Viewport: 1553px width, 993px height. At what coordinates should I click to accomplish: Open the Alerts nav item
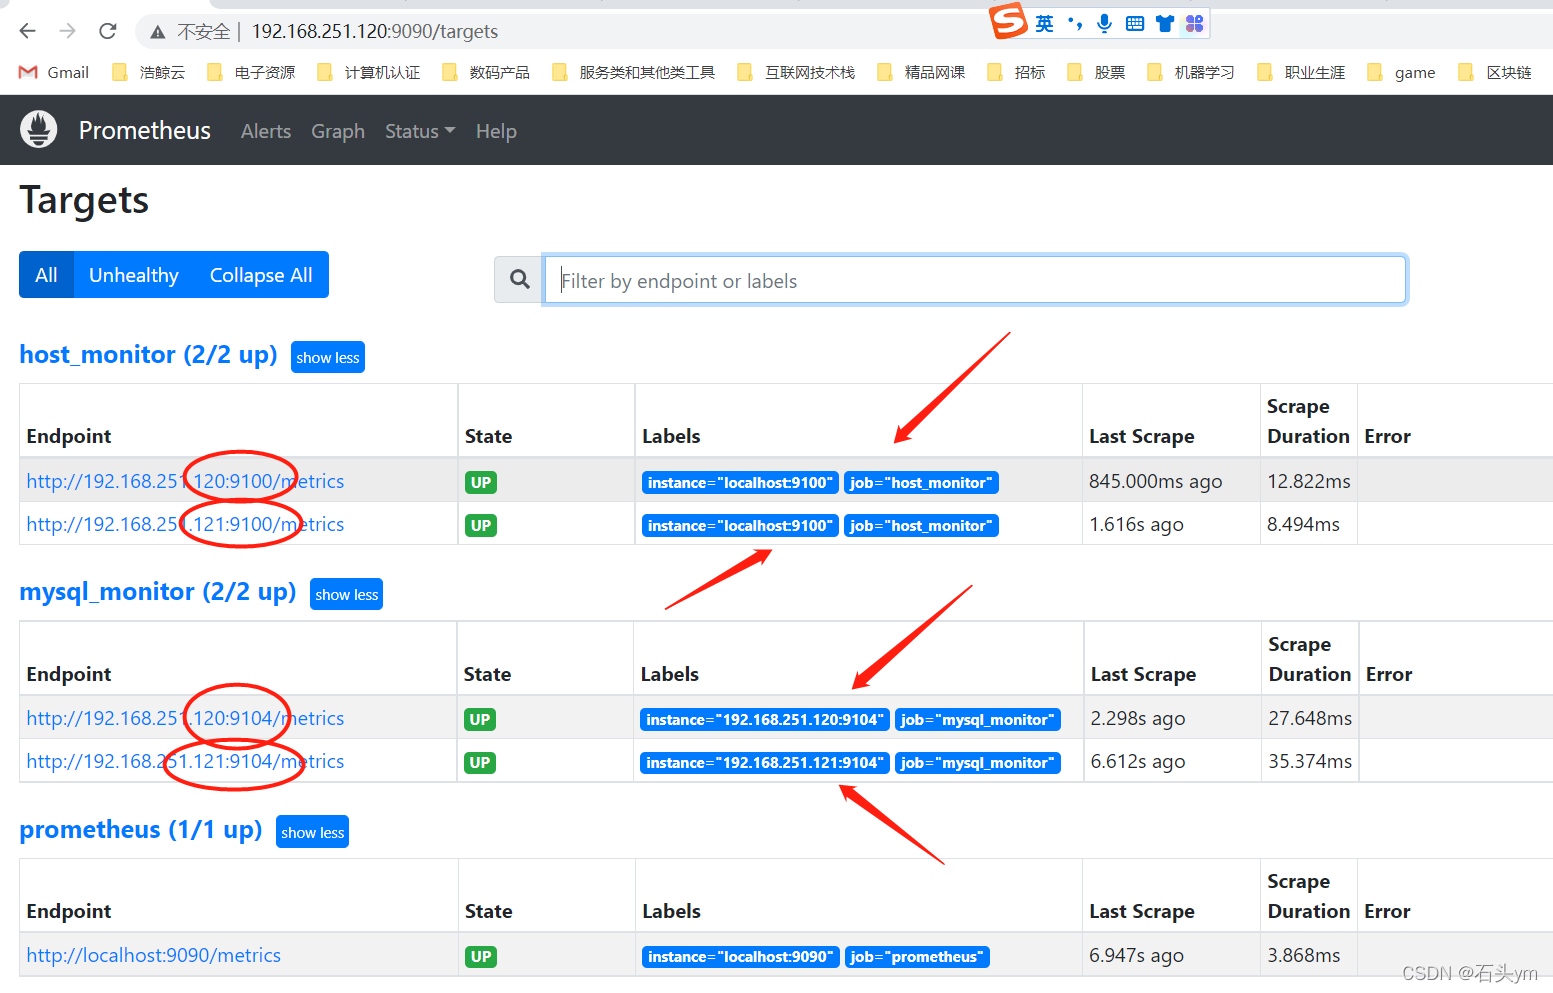coord(266,131)
